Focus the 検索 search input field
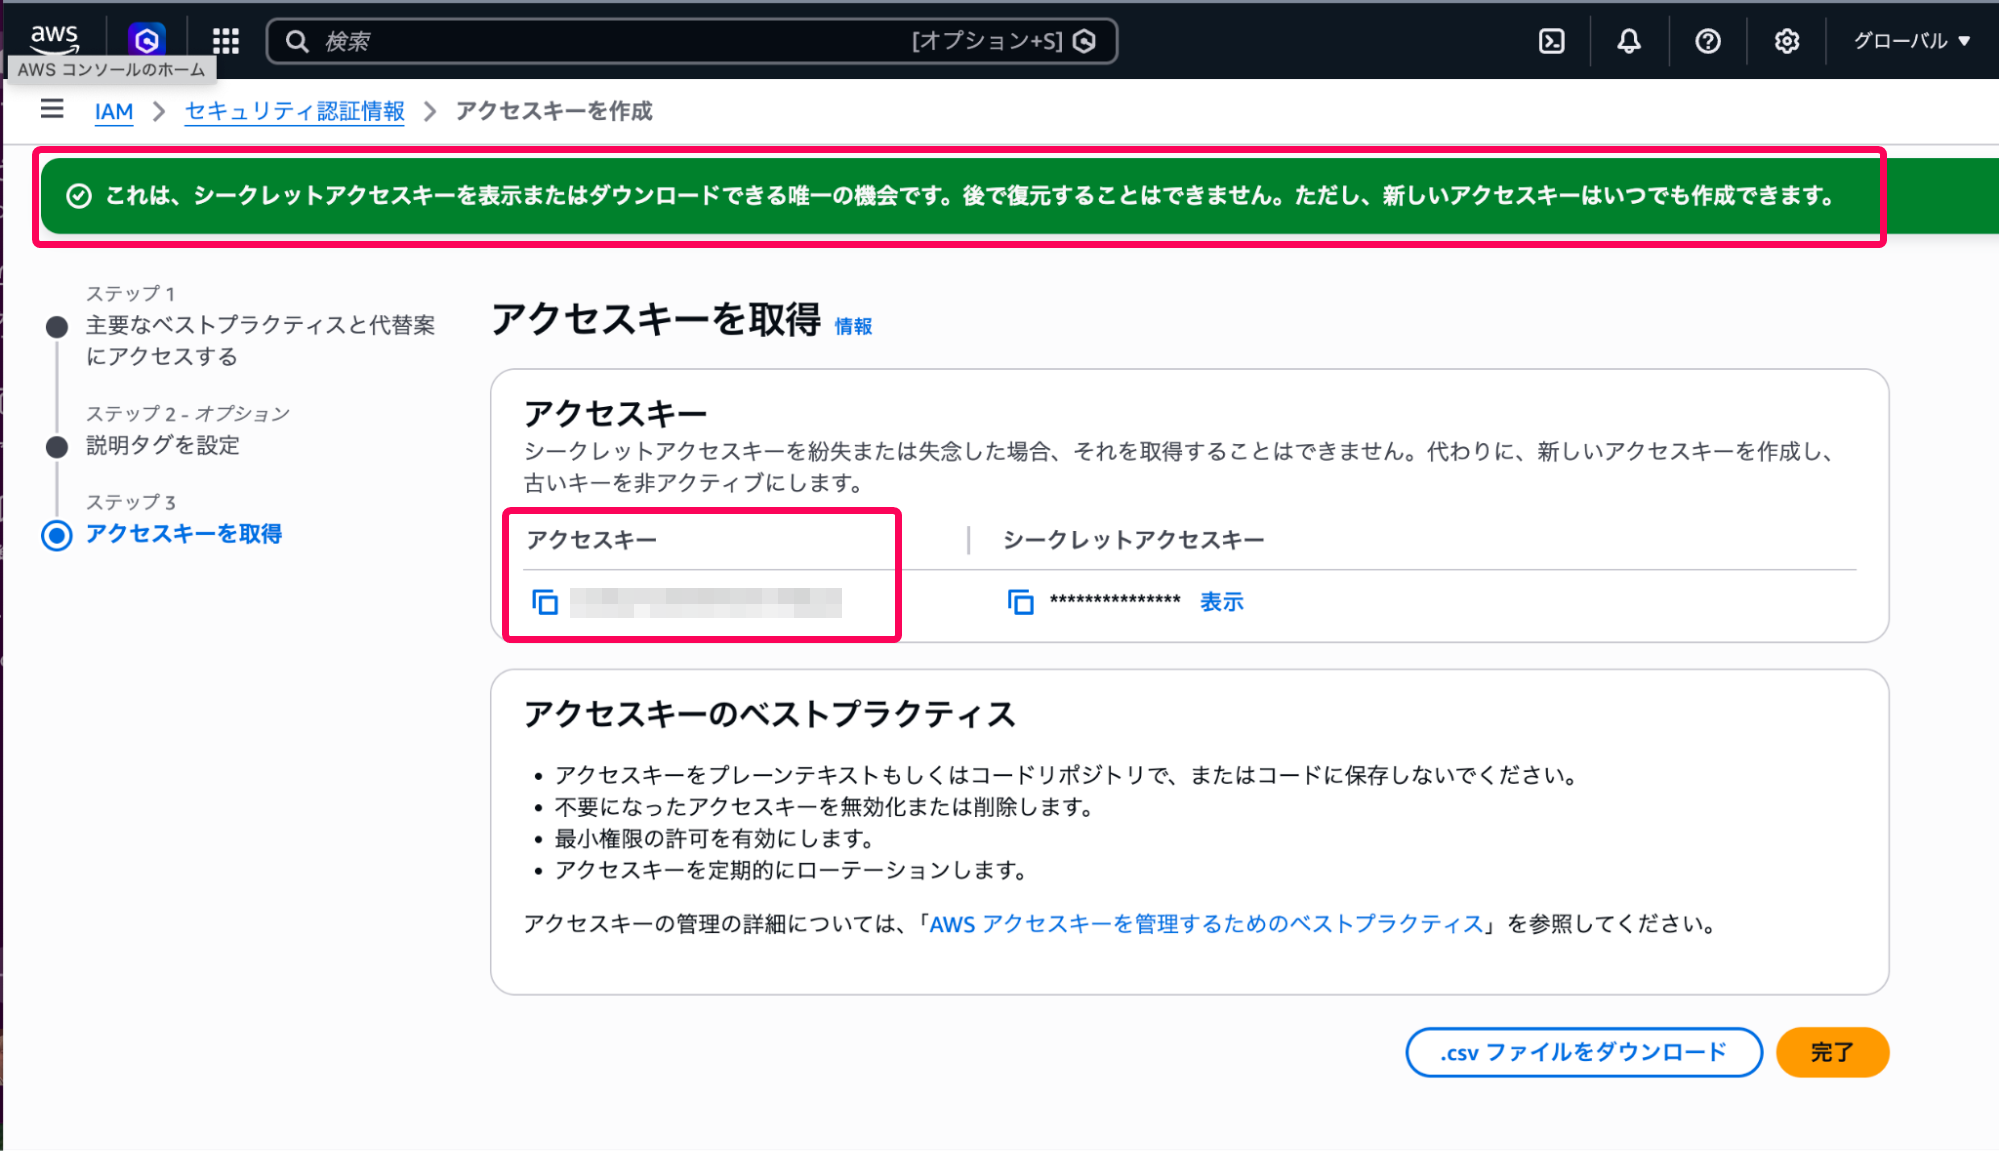Viewport: 1999px width, 1151px height. (691, 41)
